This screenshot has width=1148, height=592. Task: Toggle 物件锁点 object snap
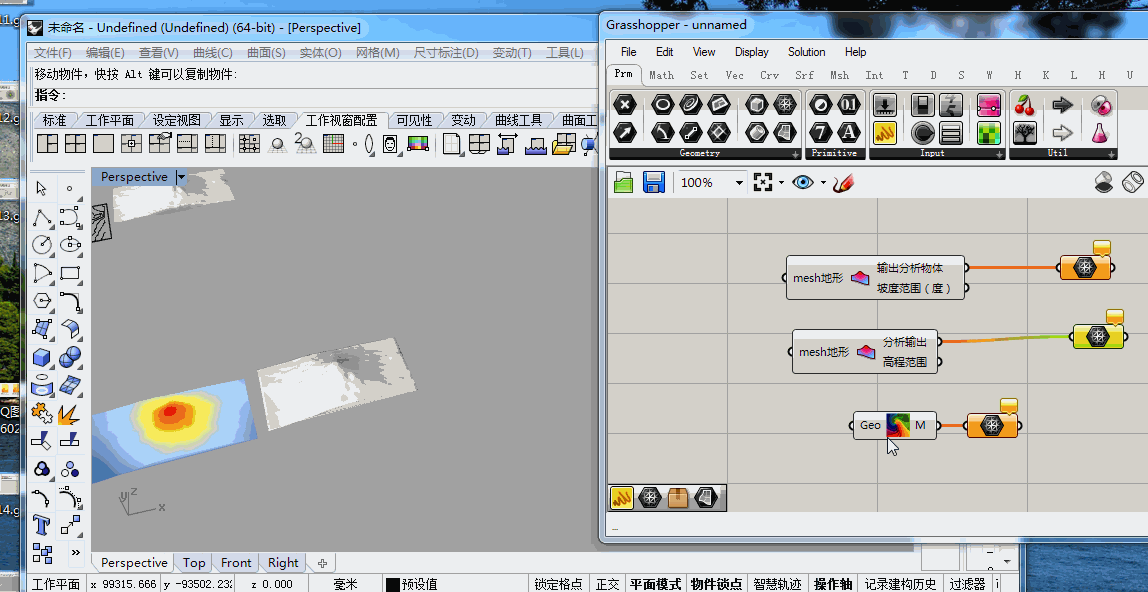(717, 584)
